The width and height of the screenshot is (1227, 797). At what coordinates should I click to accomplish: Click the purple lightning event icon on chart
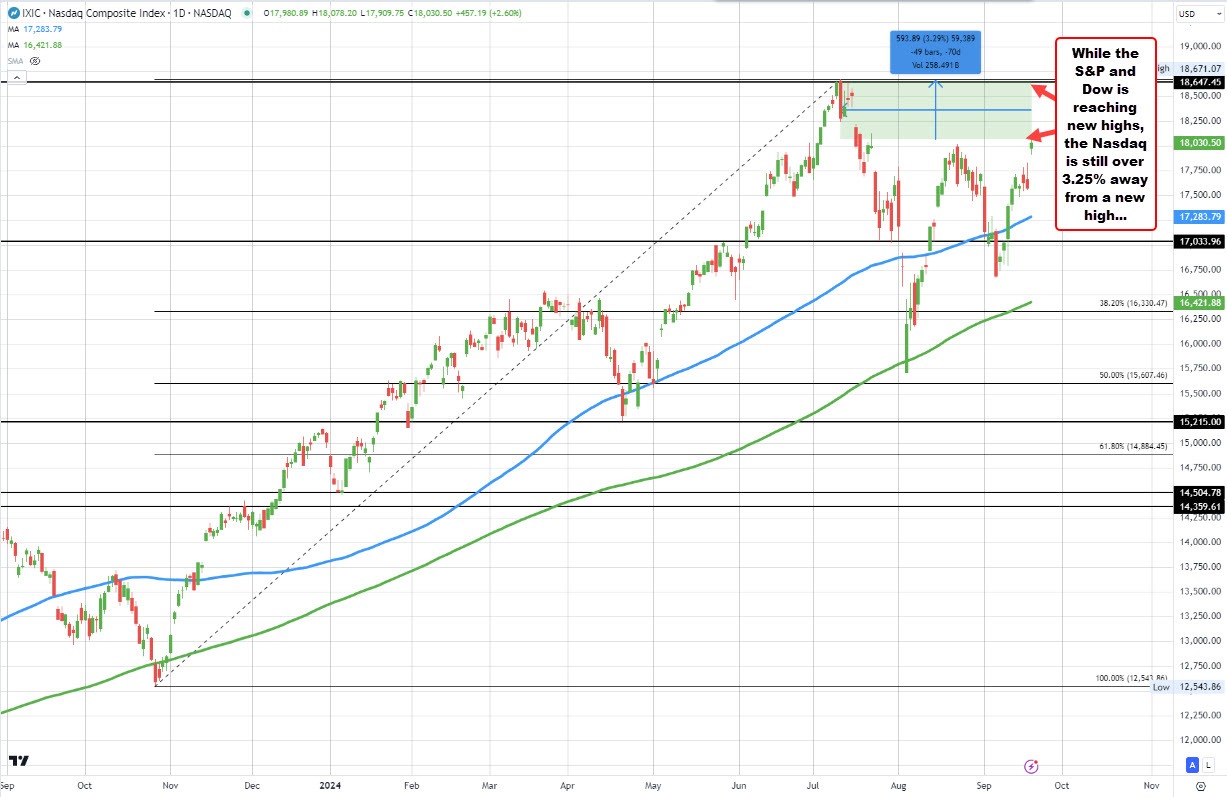(x=1029, y=766)
